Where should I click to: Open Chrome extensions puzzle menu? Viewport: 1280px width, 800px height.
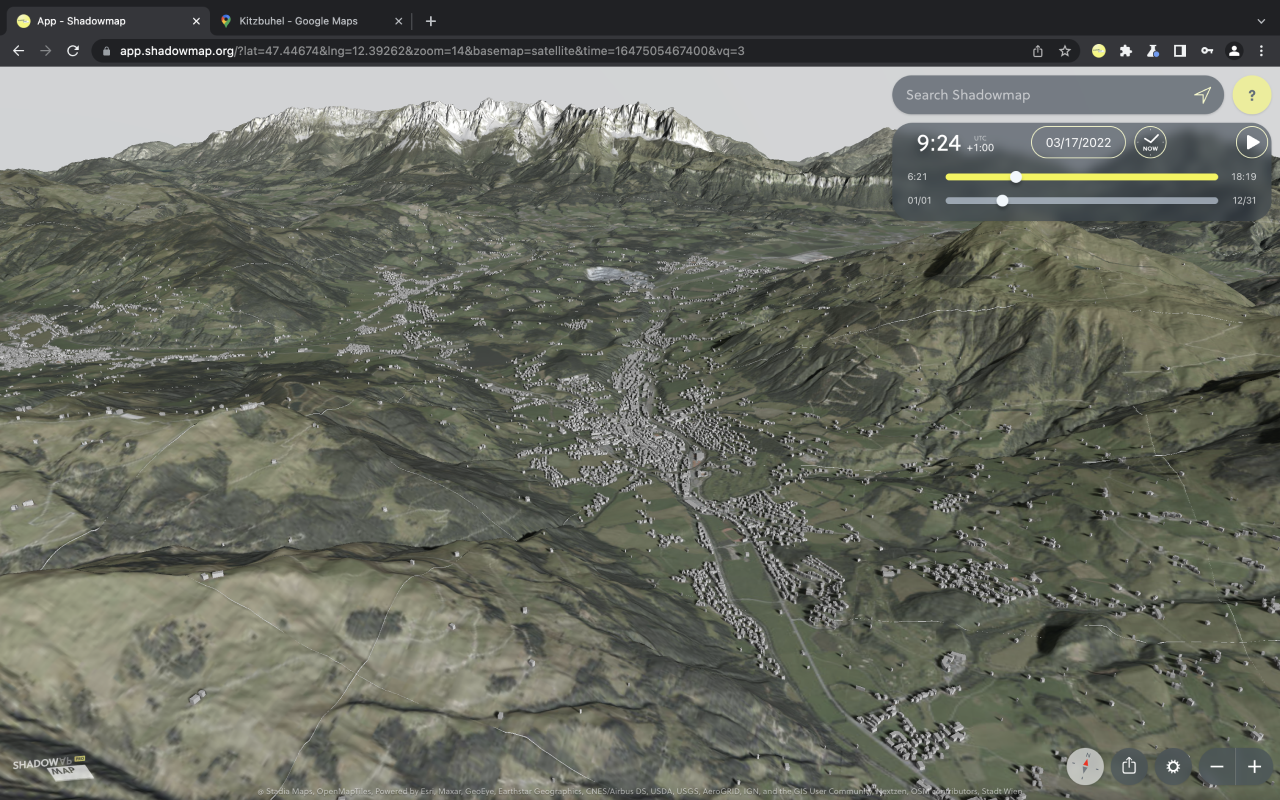coord(1125,51)
